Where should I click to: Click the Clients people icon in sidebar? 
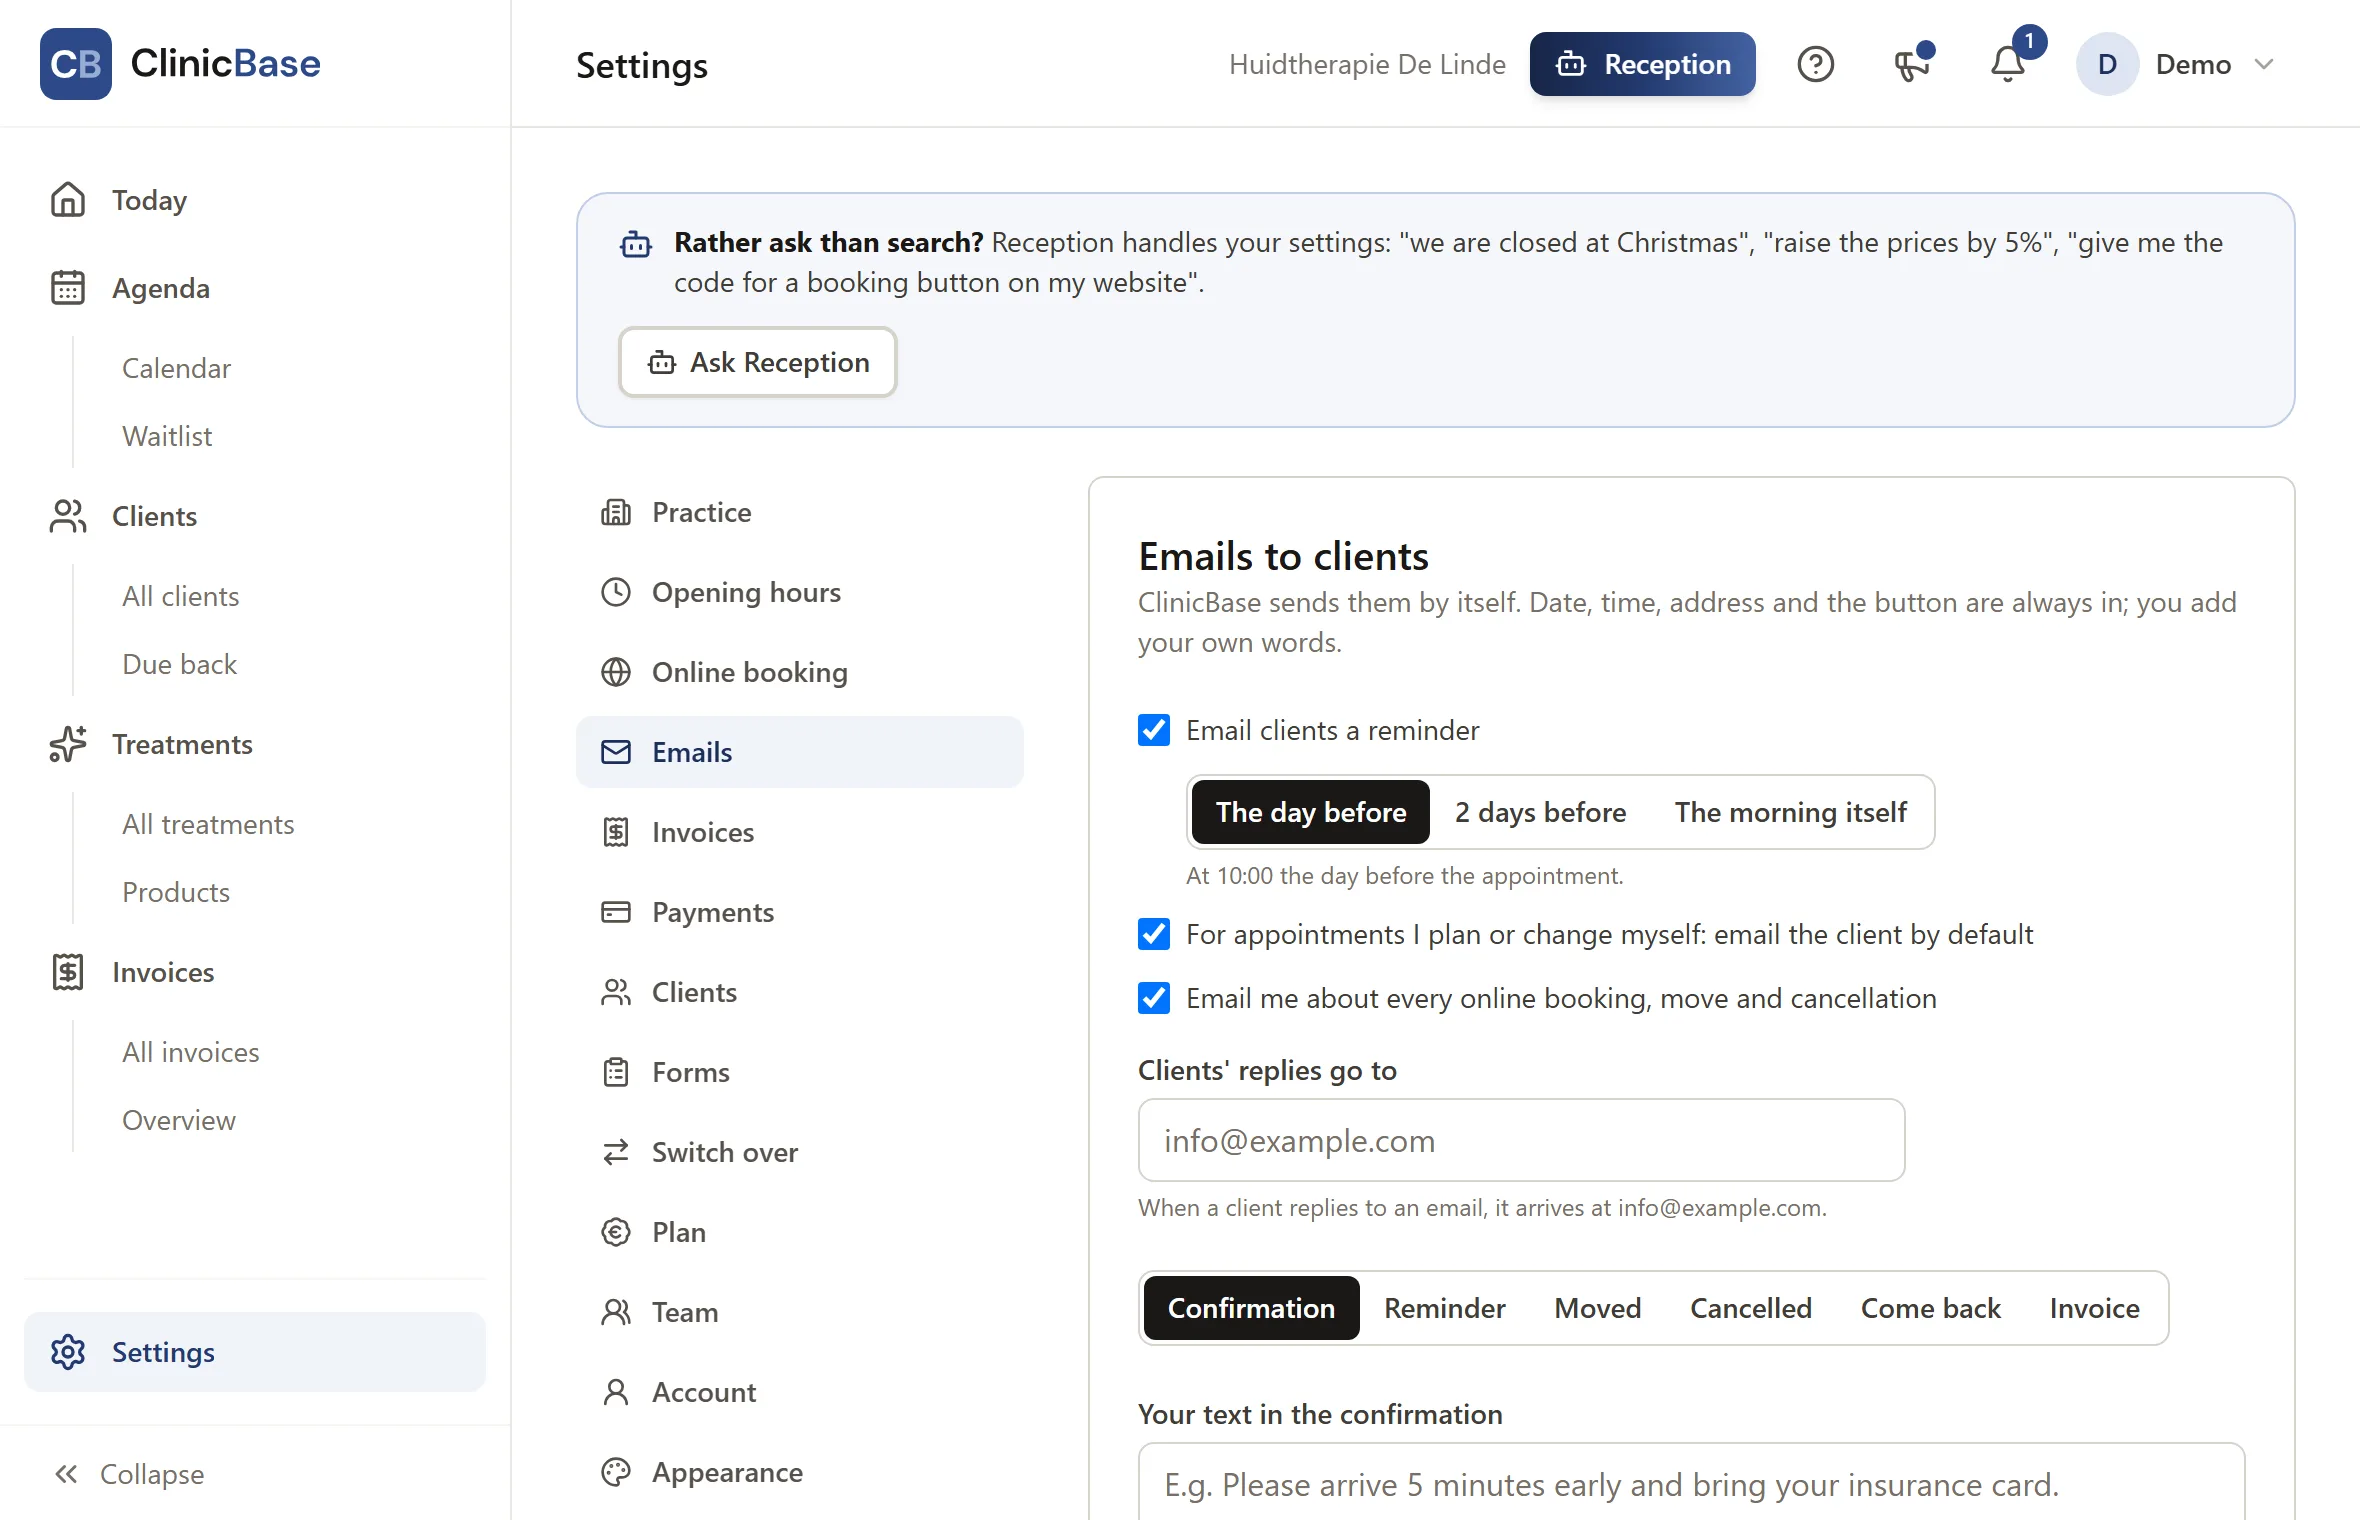point(68,516)
